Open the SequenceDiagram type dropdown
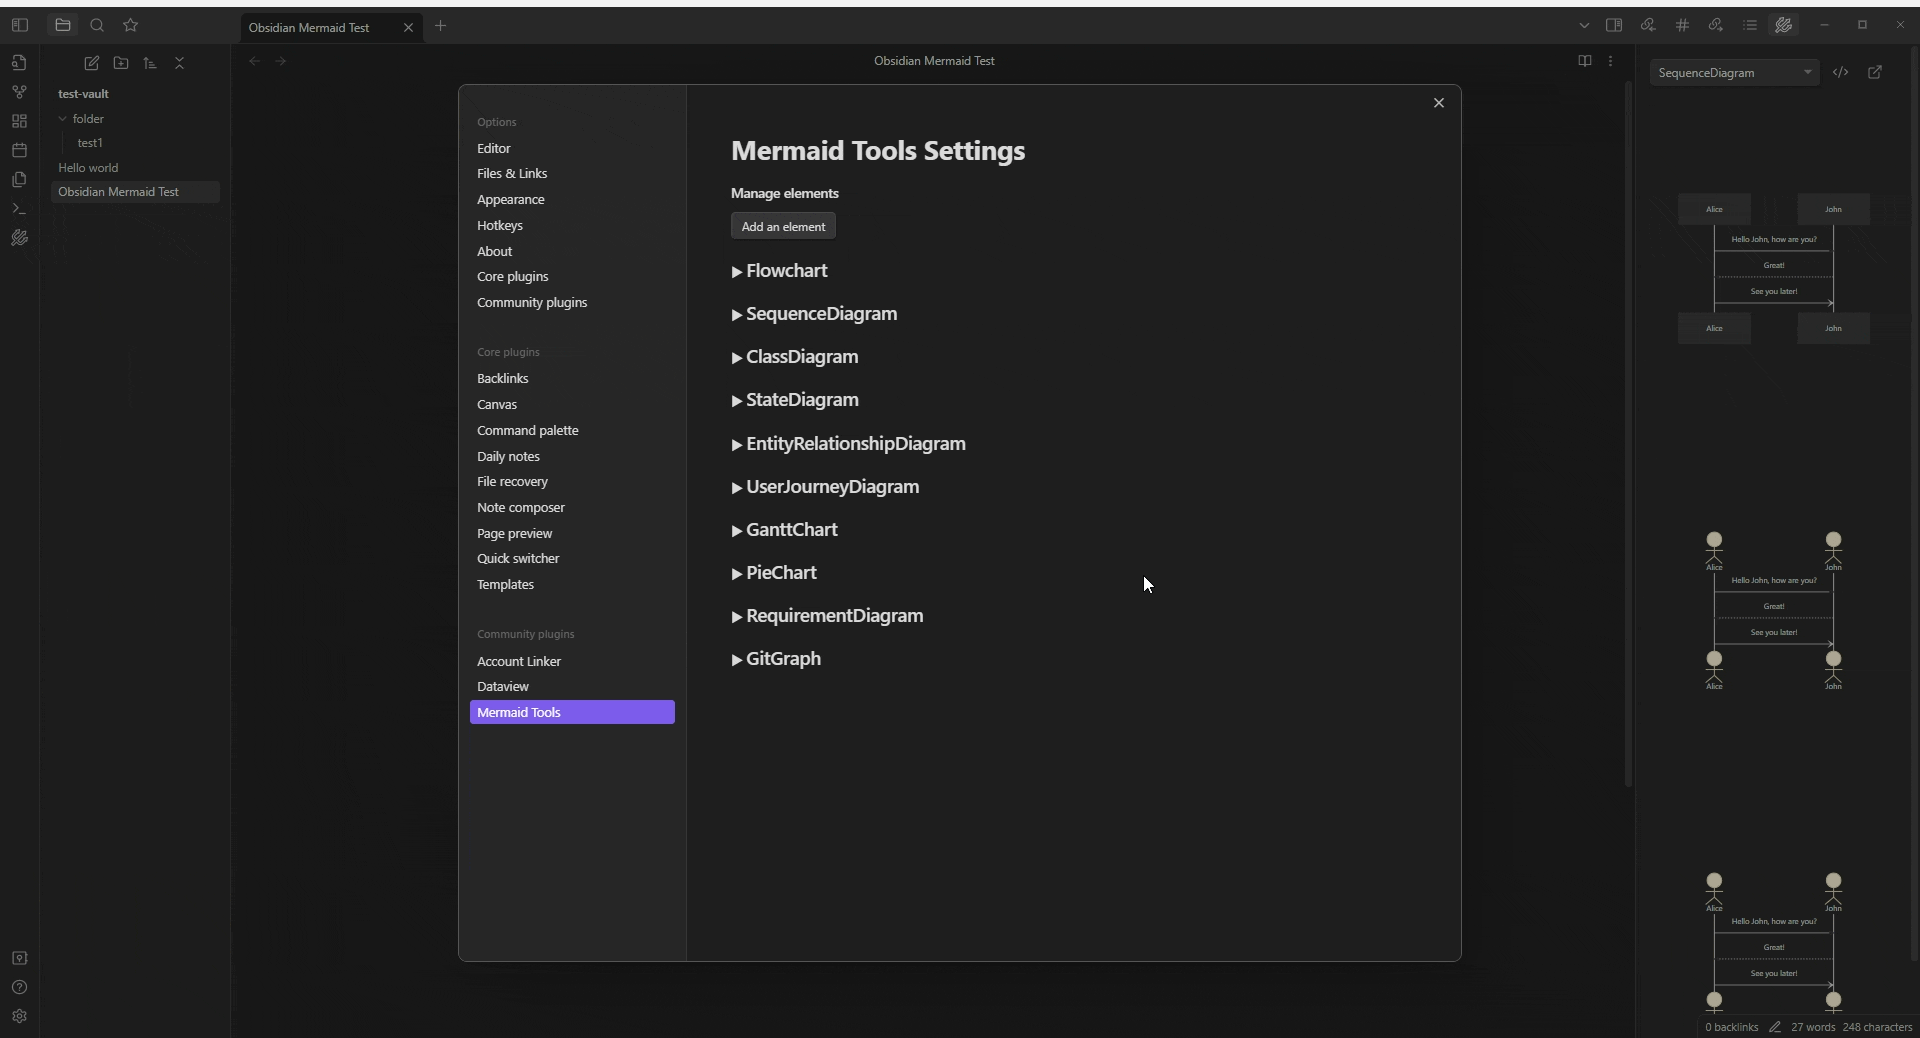 [x=1735, y=72]
